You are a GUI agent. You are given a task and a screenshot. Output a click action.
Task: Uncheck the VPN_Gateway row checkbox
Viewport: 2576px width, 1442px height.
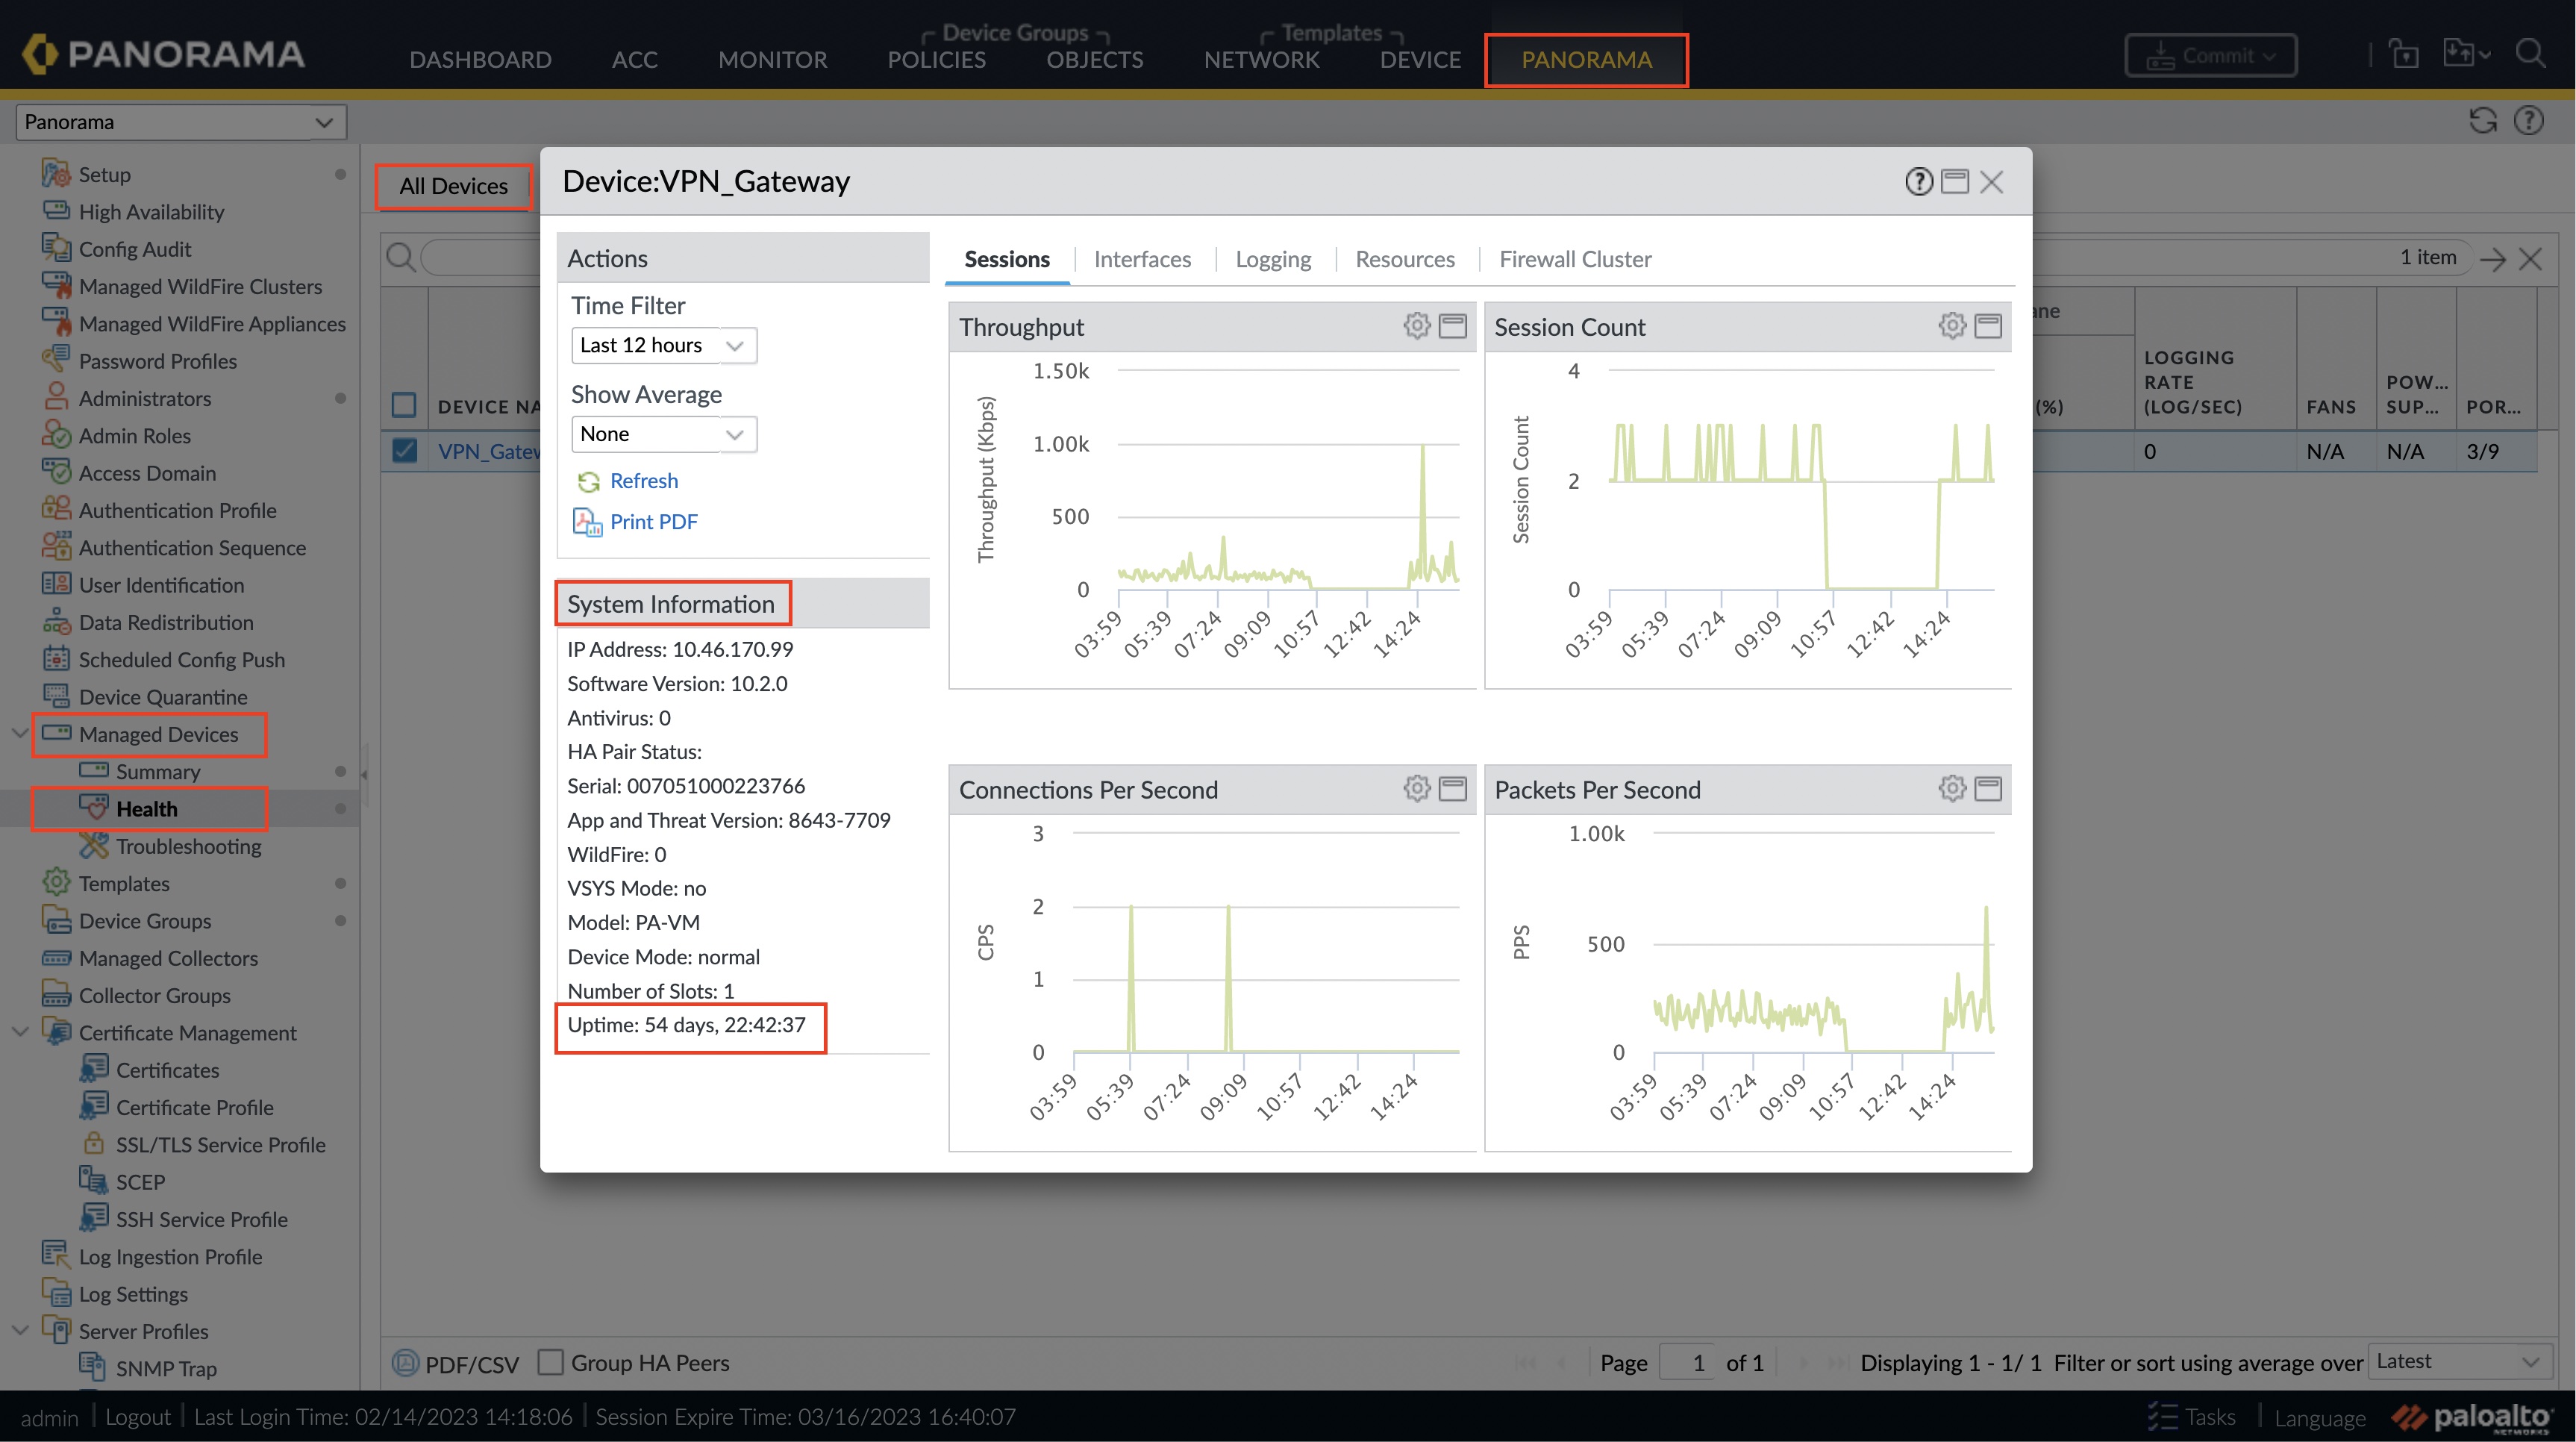[x=404, y=451]
